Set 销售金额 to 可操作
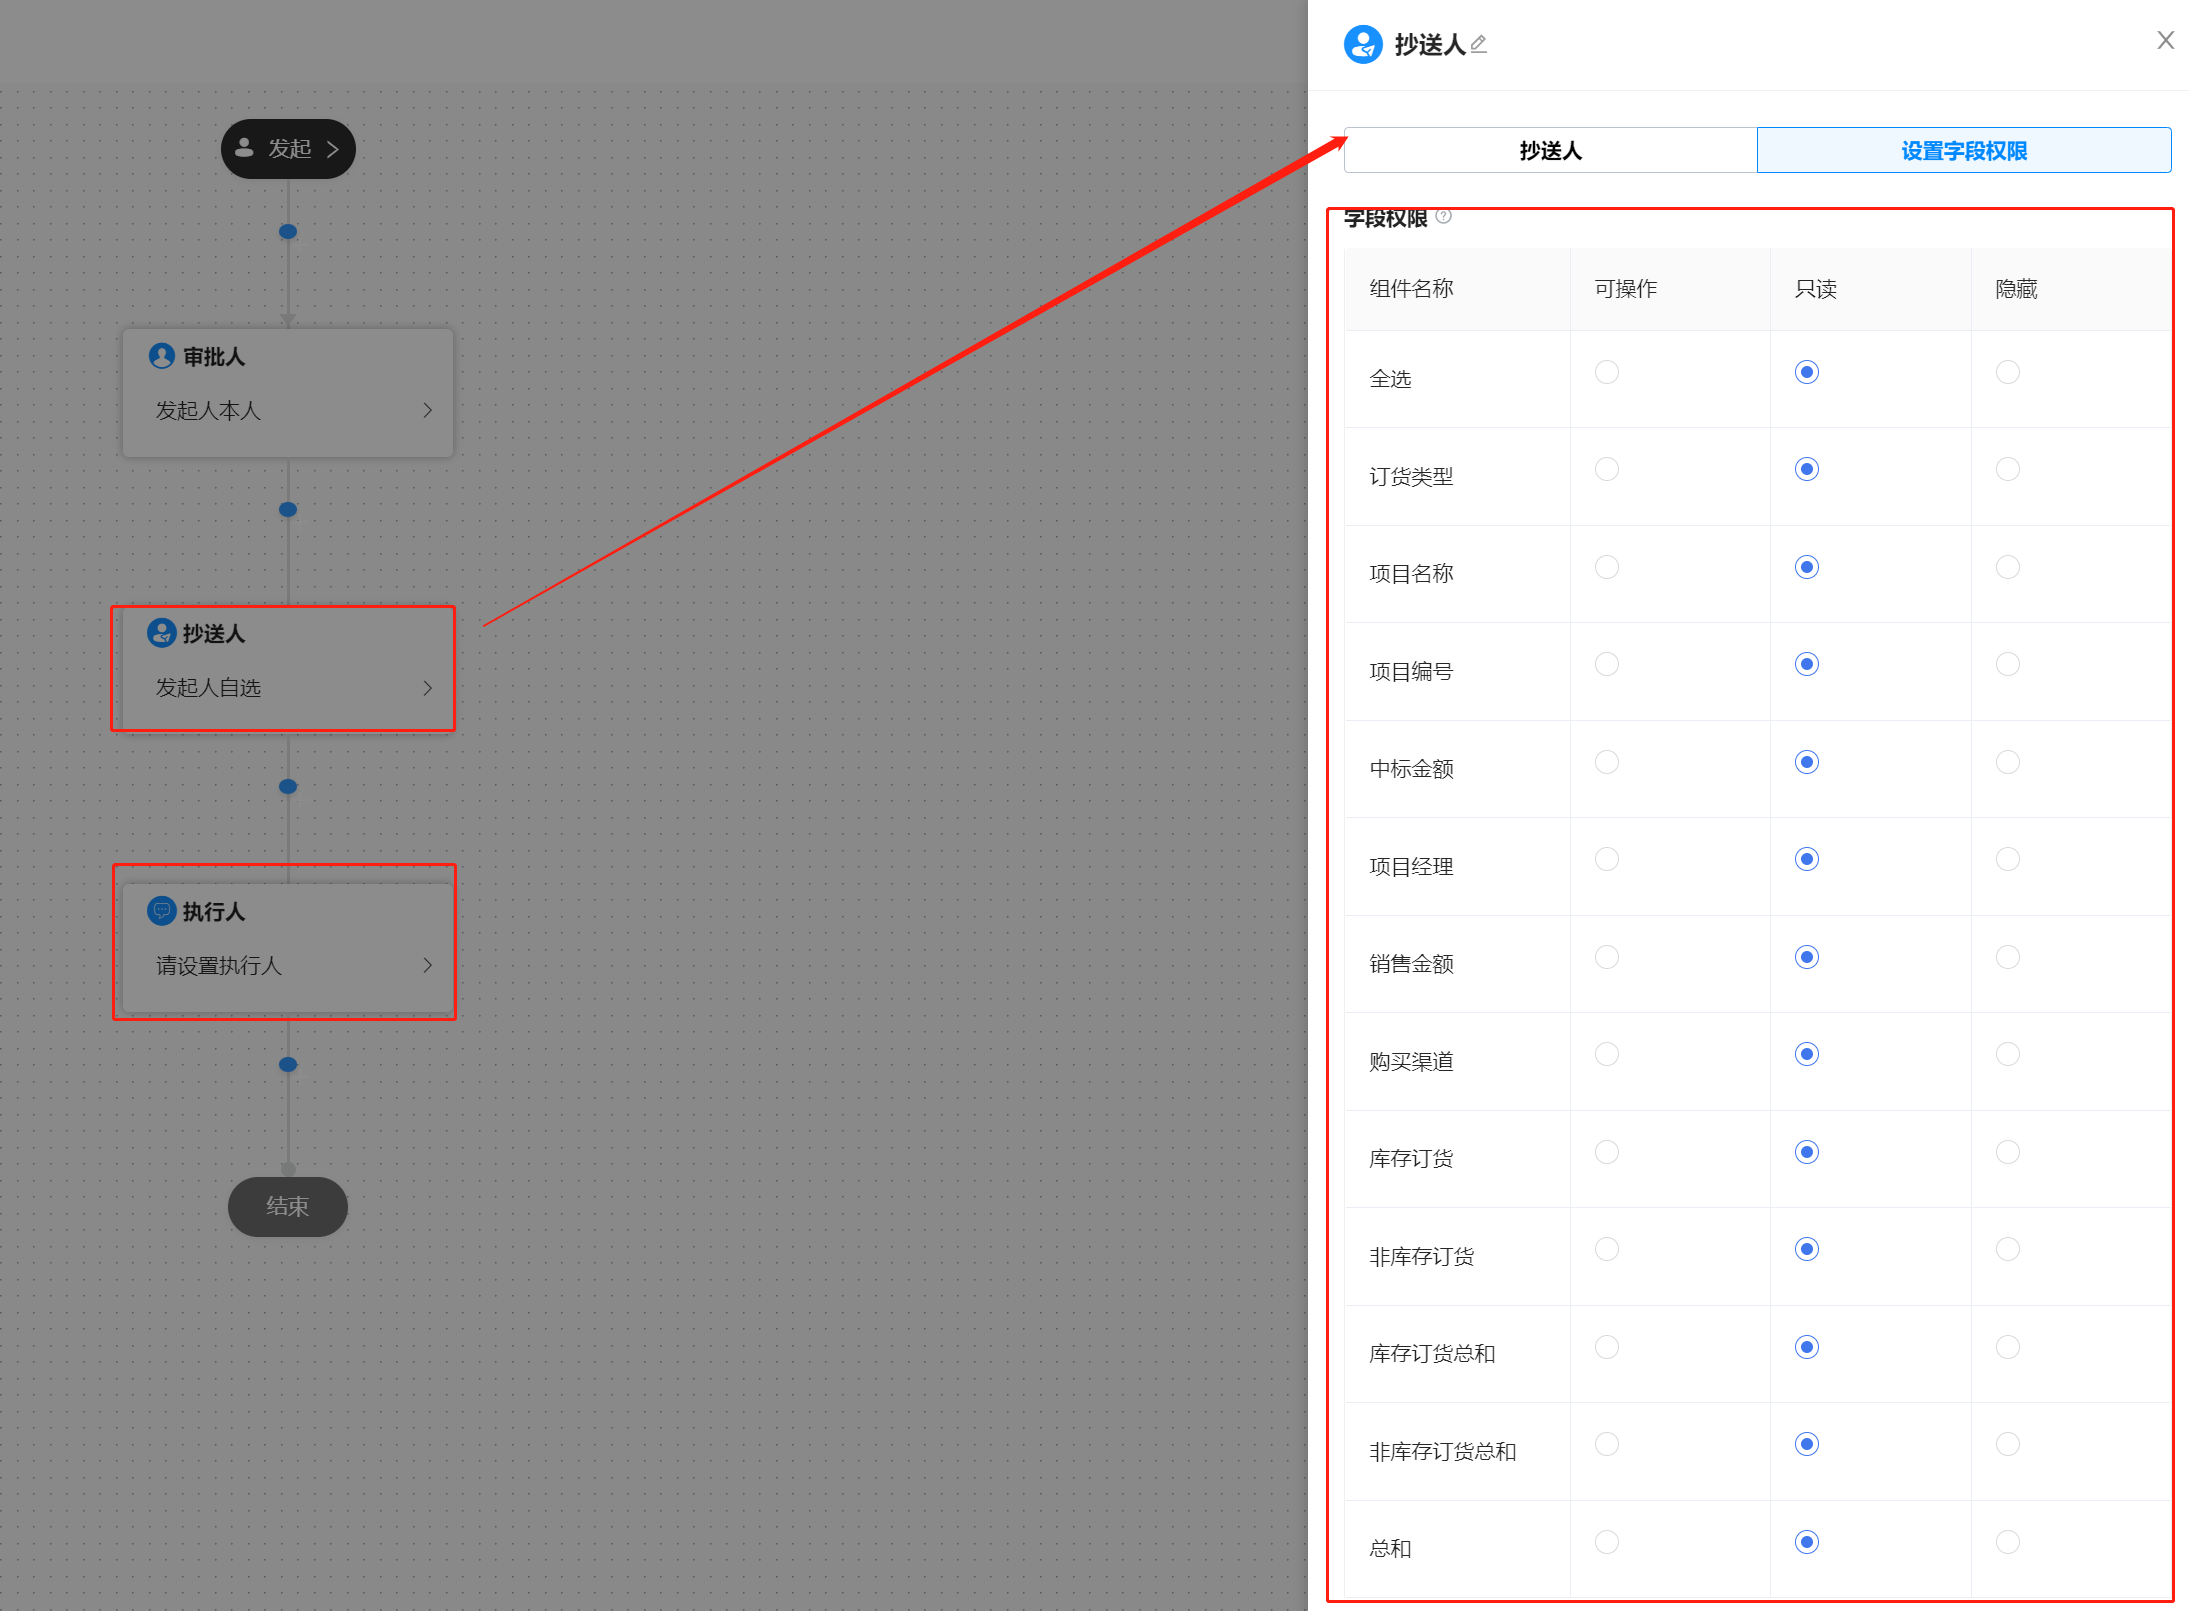Viewport: 2189px width, 1611px height. [1607, 957]
